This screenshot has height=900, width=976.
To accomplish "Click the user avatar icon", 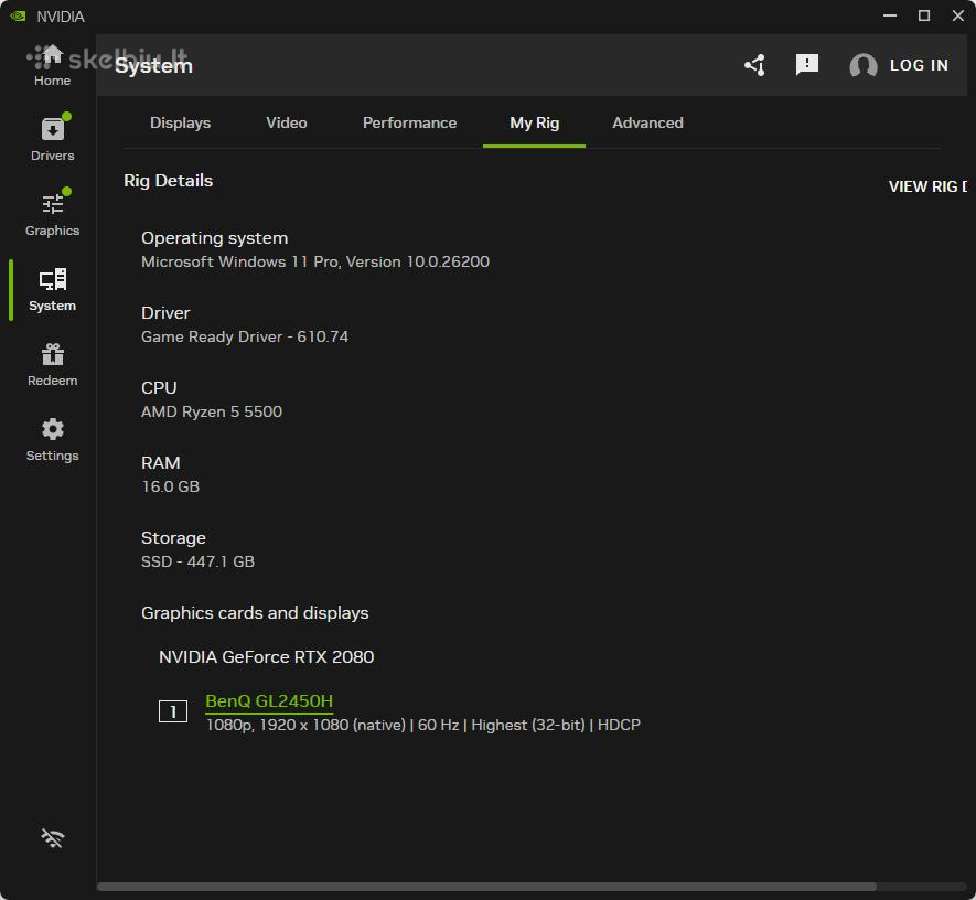I will pyautogui.click(x=863, y=65).
